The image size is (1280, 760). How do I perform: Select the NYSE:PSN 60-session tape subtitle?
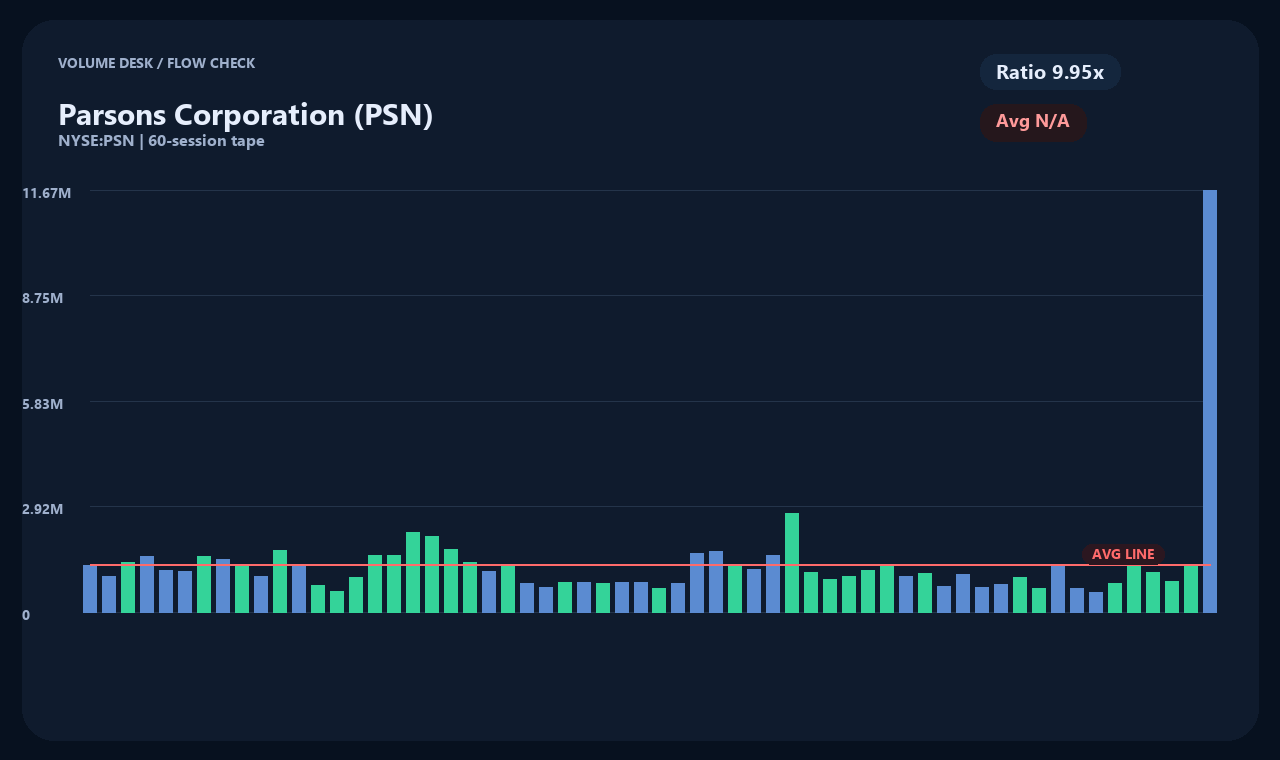161,141
